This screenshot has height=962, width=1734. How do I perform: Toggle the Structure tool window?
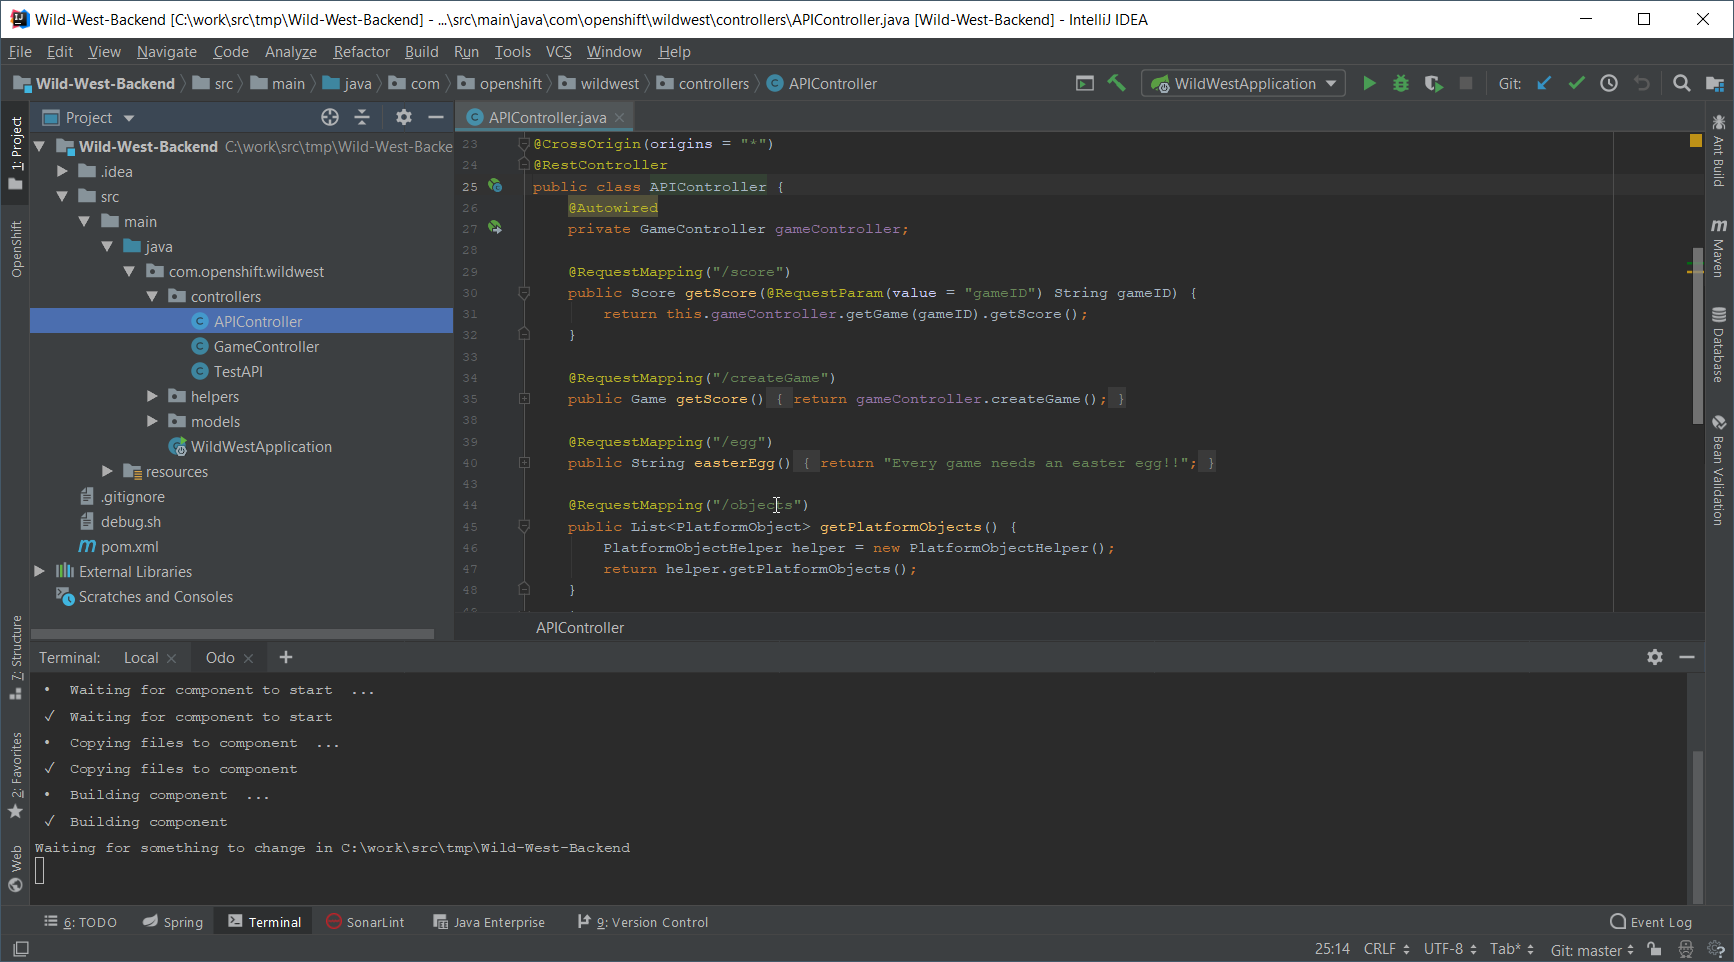coord(16,658)
